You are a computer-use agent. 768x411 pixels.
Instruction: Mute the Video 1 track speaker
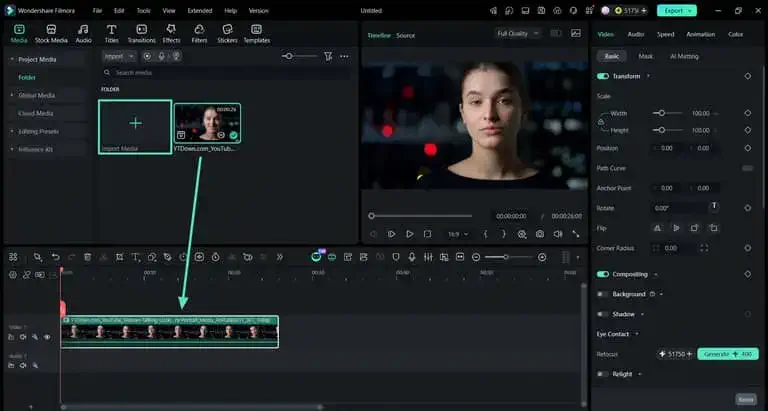coord(23,337)
